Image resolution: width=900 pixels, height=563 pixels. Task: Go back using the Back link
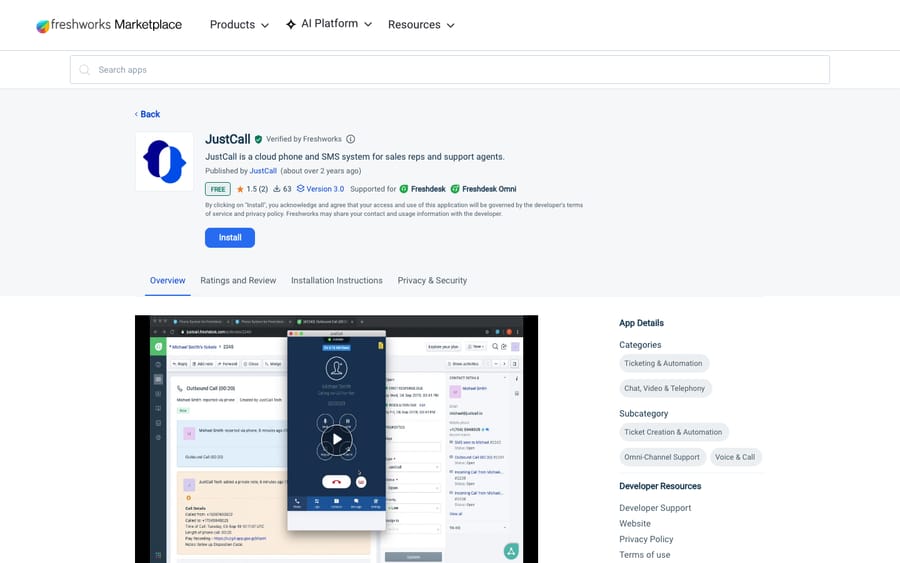[148, 114]
